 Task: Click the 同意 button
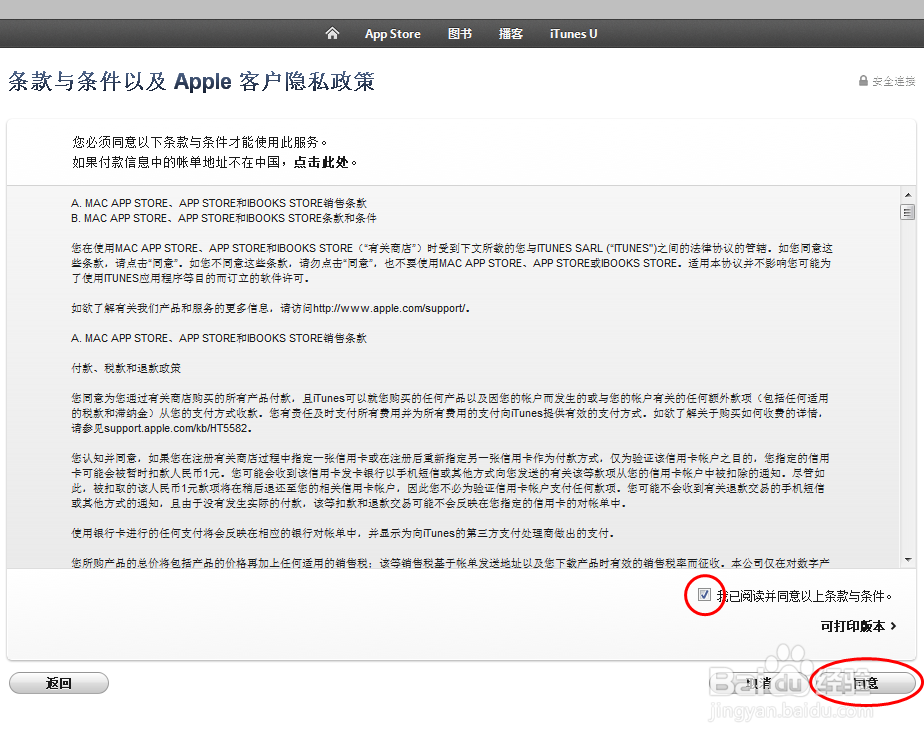(865, 683)
